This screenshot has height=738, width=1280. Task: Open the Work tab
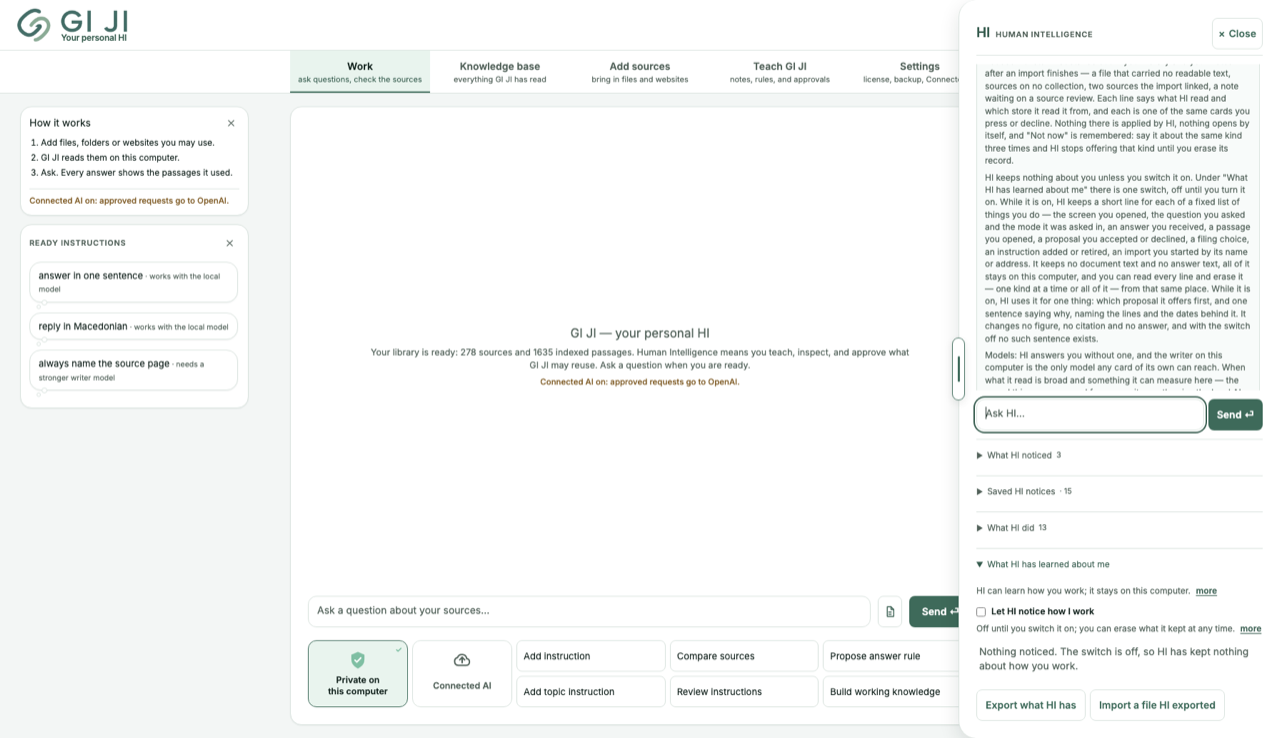coord(360,72)
